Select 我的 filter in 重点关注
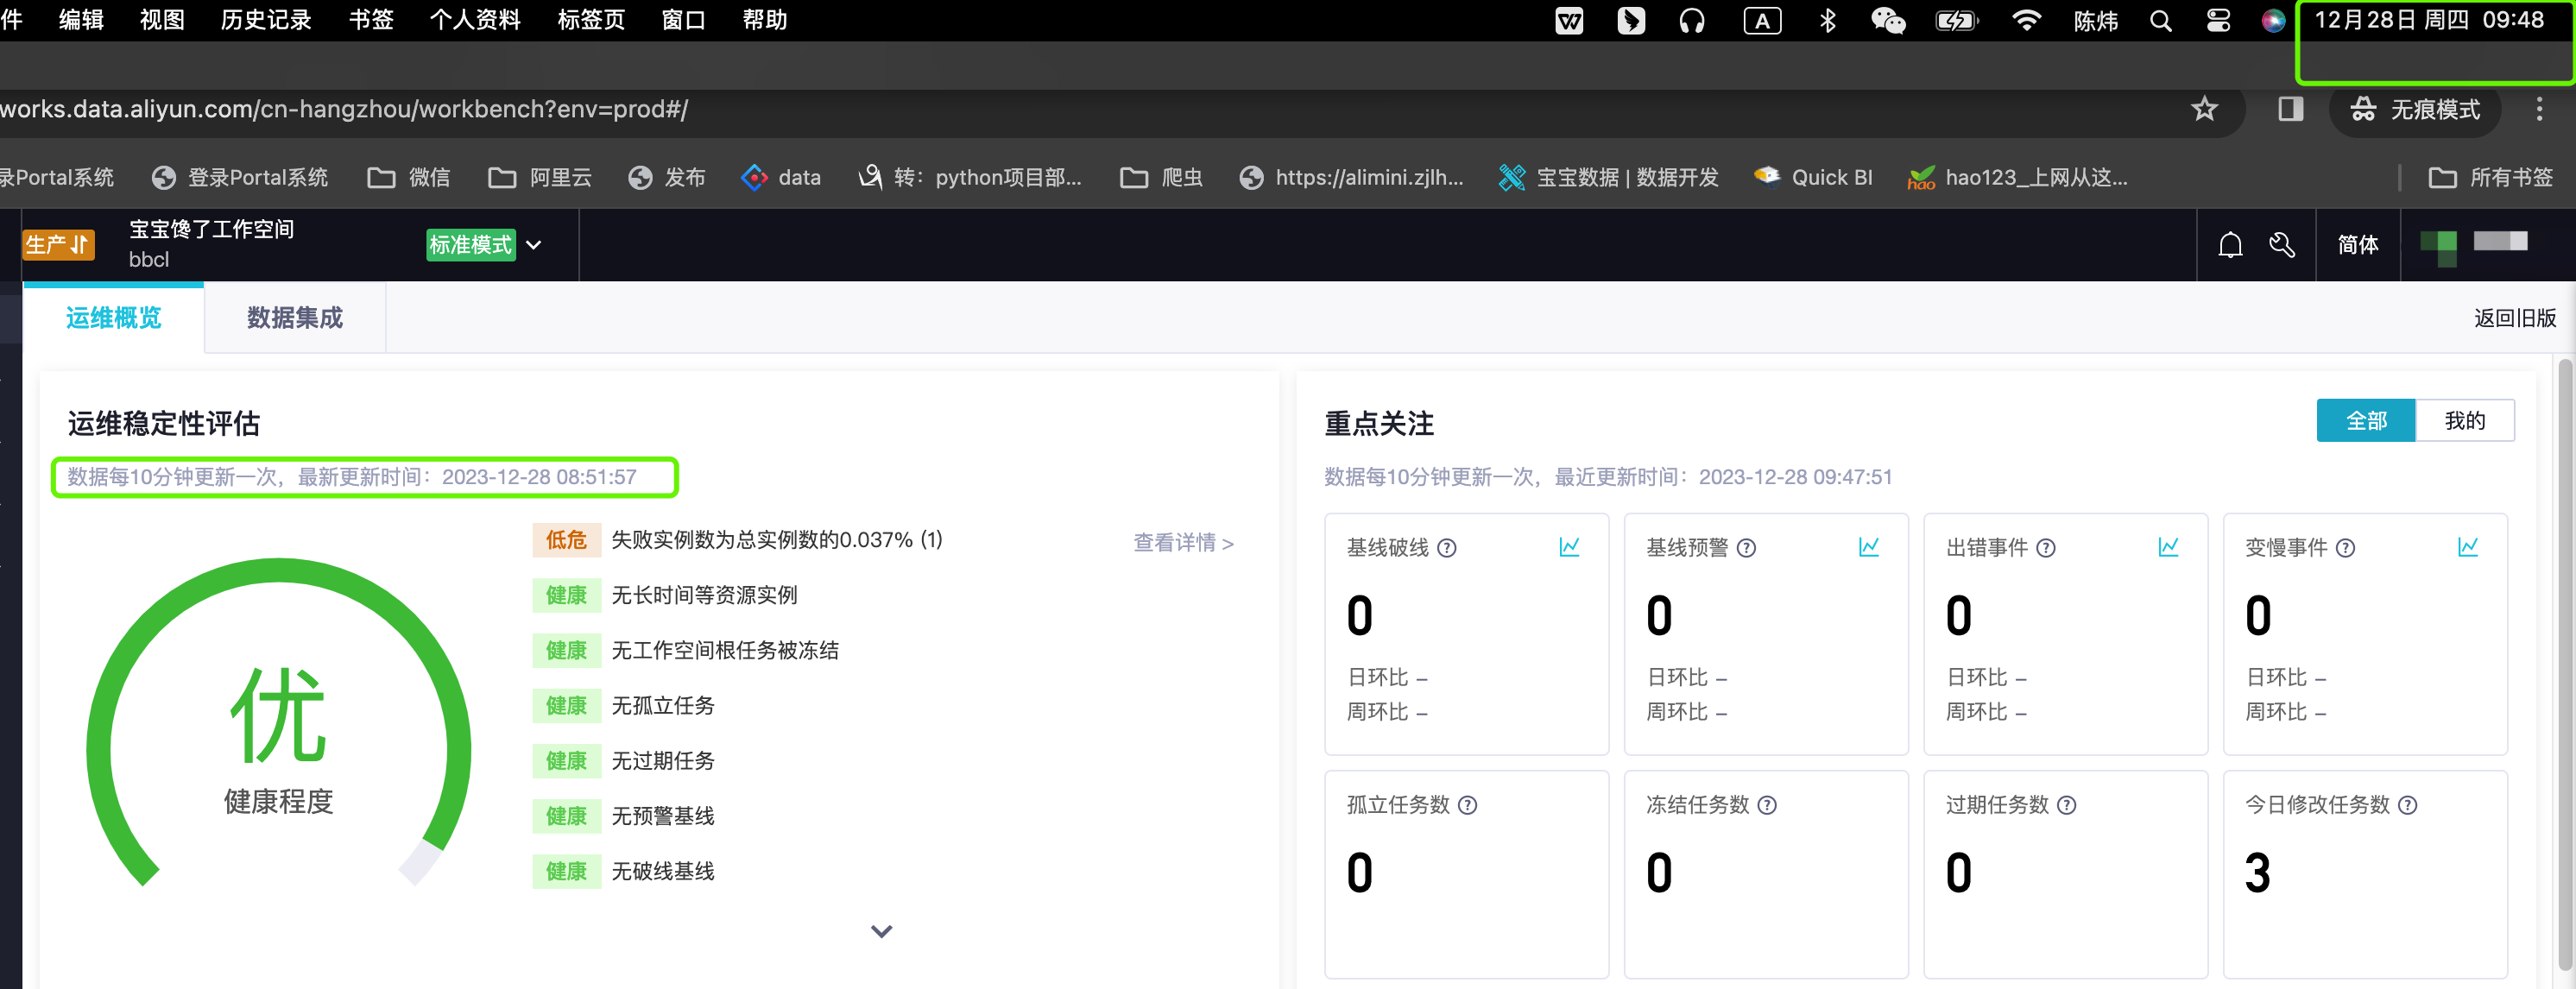The height and width of the screenshot is (989, 2576). (x=2464, y=421)
